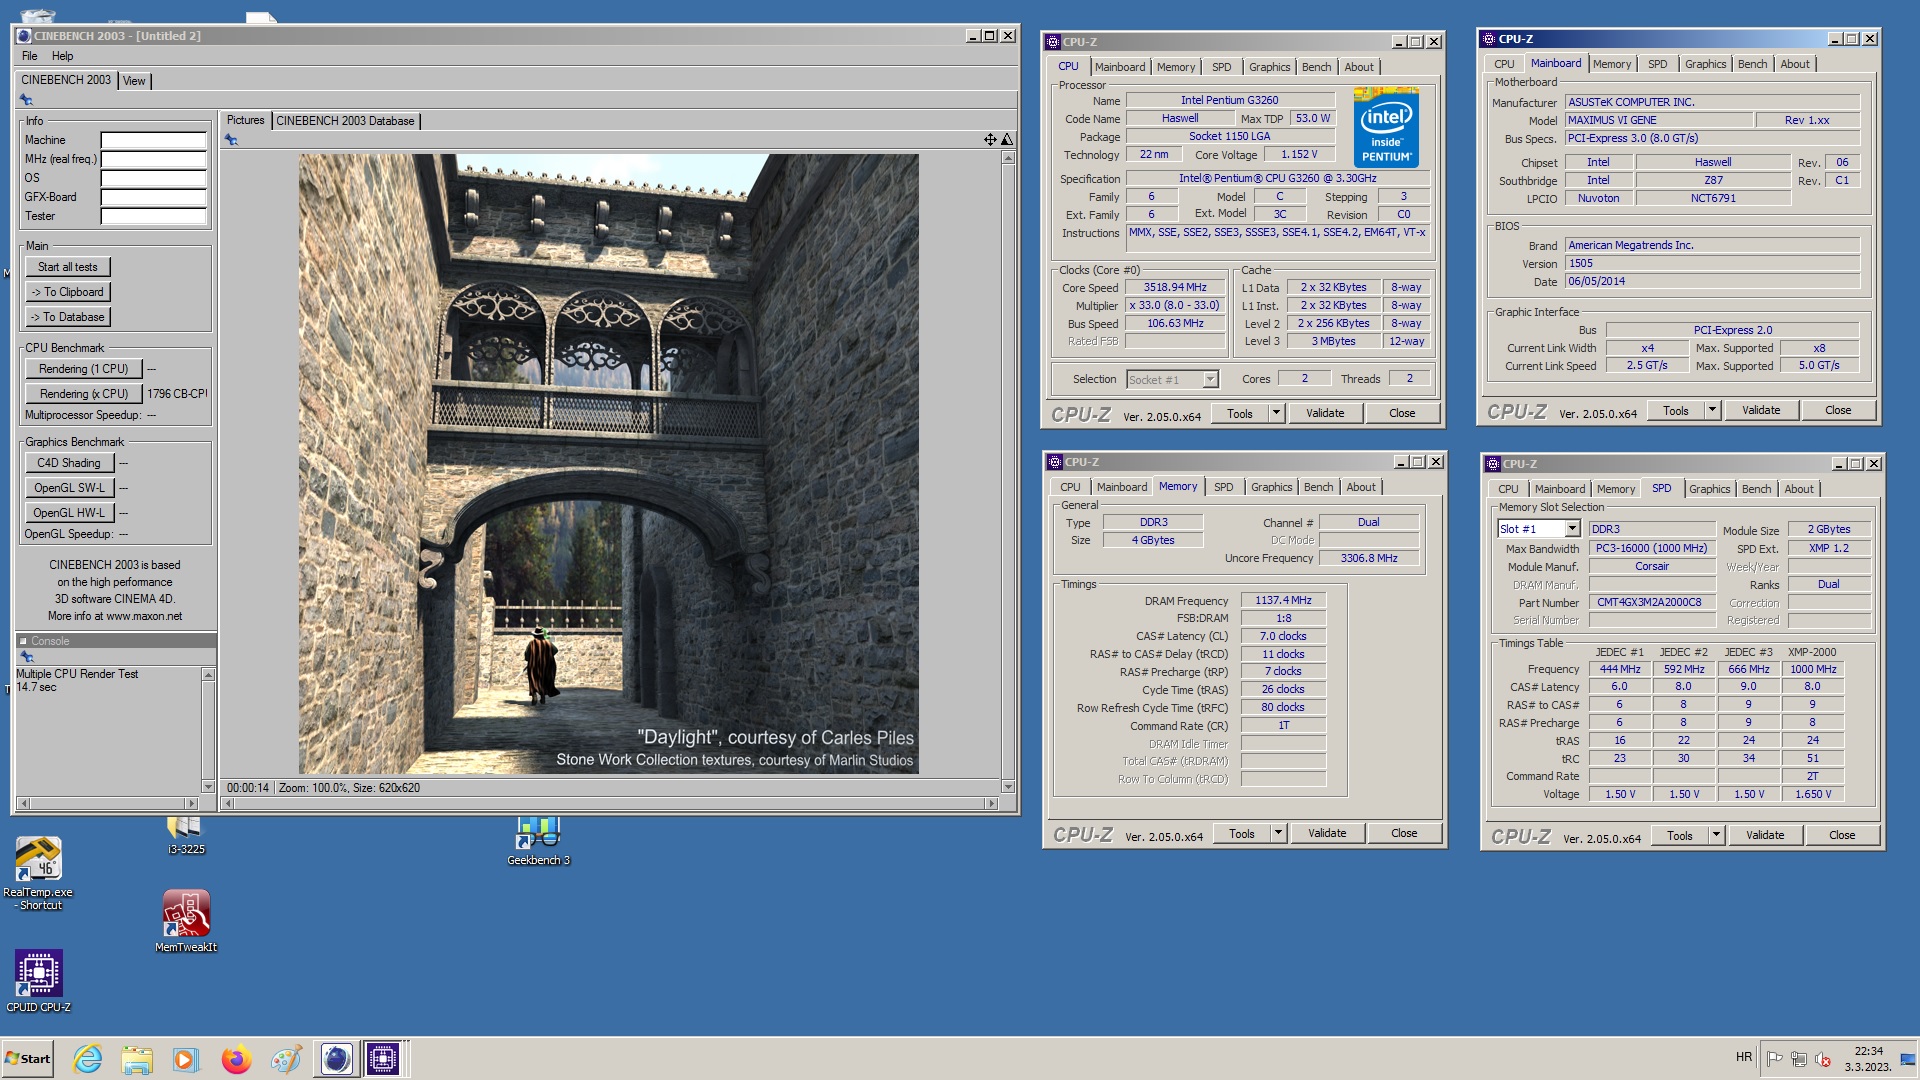
Task: Click the network tray icon
Action: [x=1799, y=1059]
